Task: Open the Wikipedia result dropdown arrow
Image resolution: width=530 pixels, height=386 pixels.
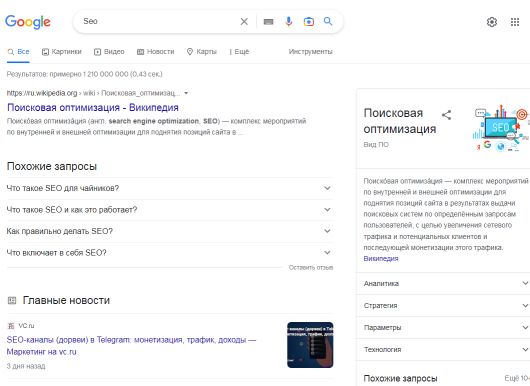Action: click(x=186, y=93)
